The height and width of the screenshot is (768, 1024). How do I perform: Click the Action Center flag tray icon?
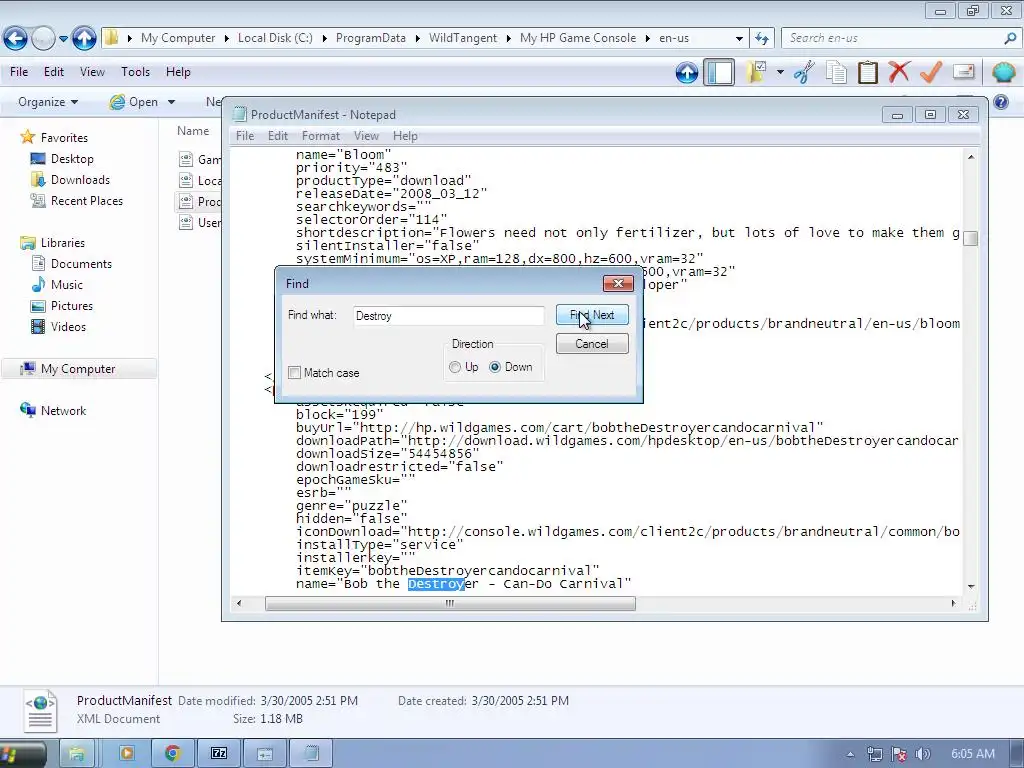pyautogui.click(x=899, y=754)
